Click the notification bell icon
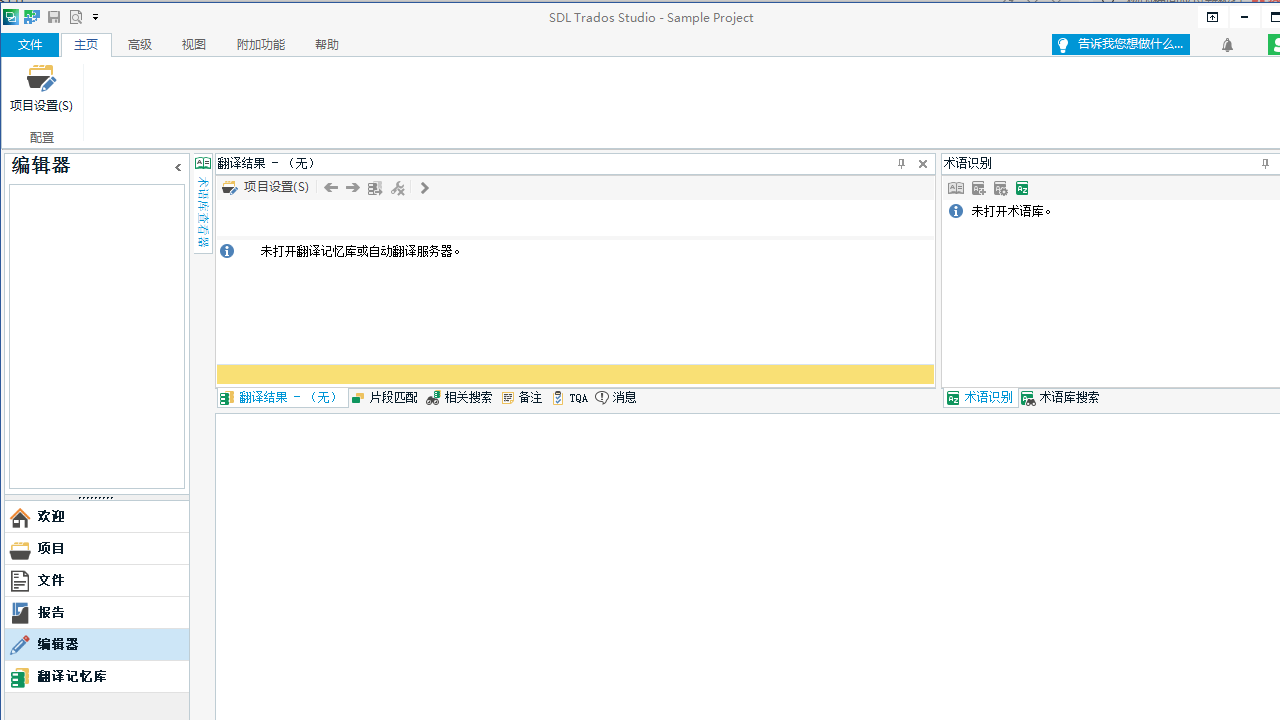 [1227, 44]
